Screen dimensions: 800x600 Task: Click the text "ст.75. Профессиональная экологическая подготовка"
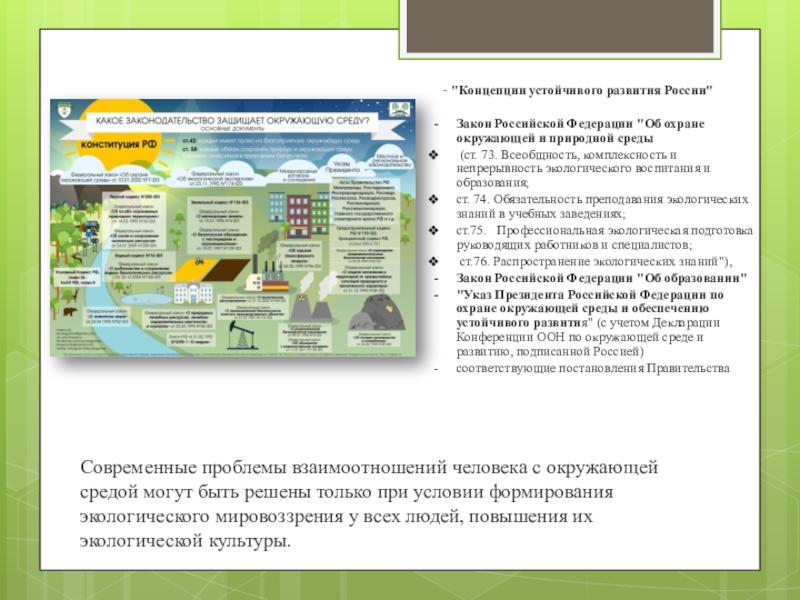(x=604, y=231)
